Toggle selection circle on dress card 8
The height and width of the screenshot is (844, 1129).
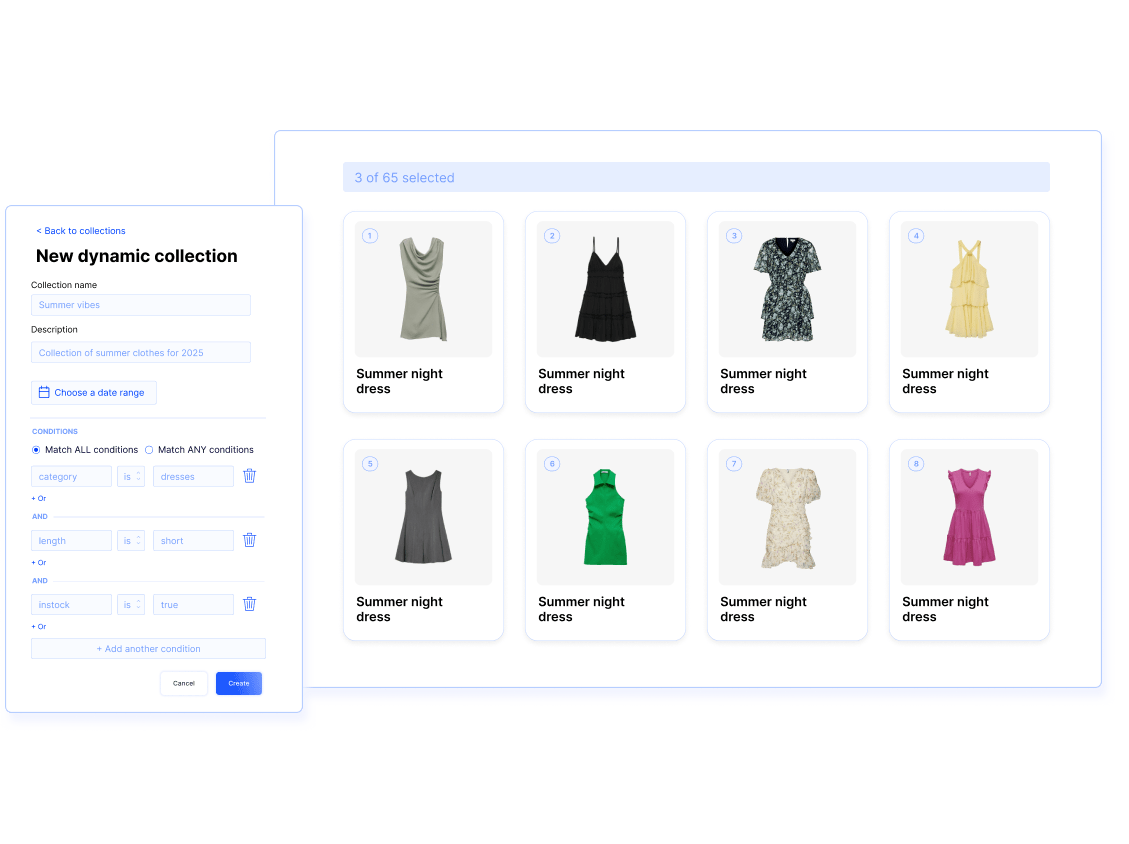pyautogui.click(x=916, y=464)
